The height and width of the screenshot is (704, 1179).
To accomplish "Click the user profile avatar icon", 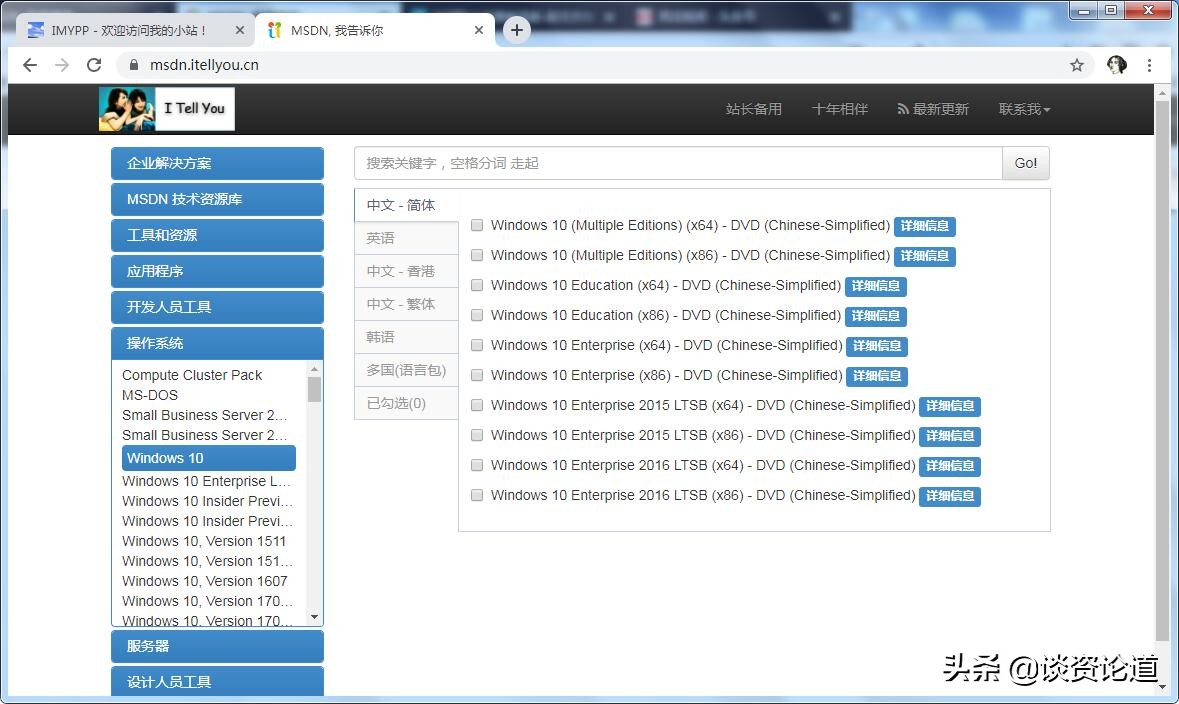I will click(1117, 65).
